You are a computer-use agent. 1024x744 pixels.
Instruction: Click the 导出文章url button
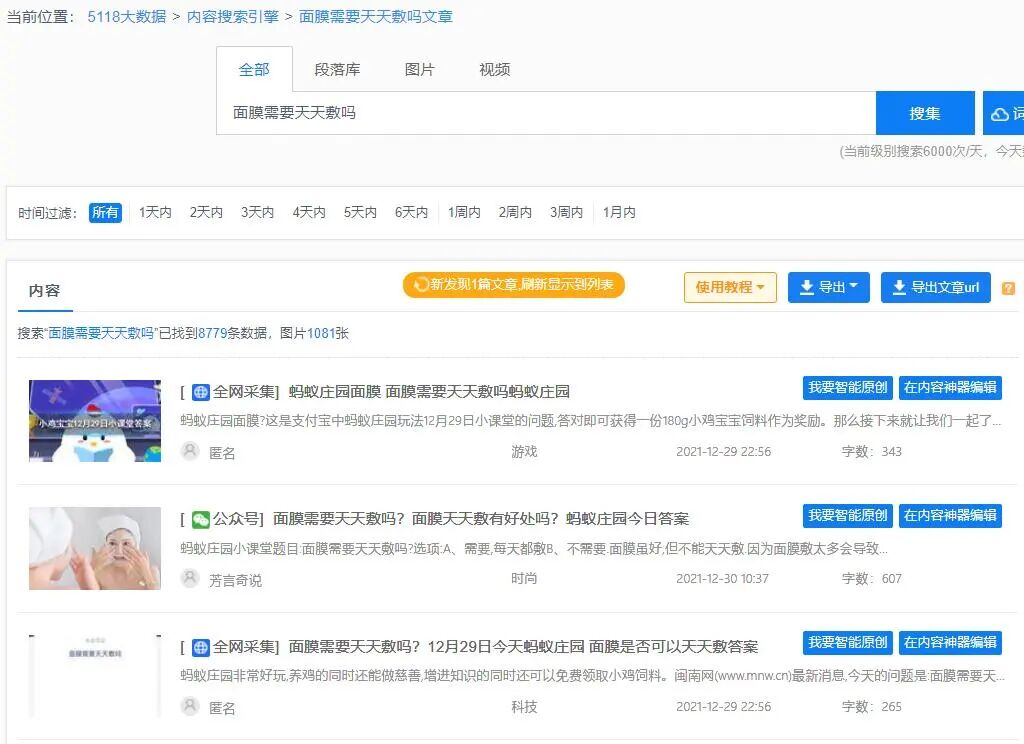point(936,287)
